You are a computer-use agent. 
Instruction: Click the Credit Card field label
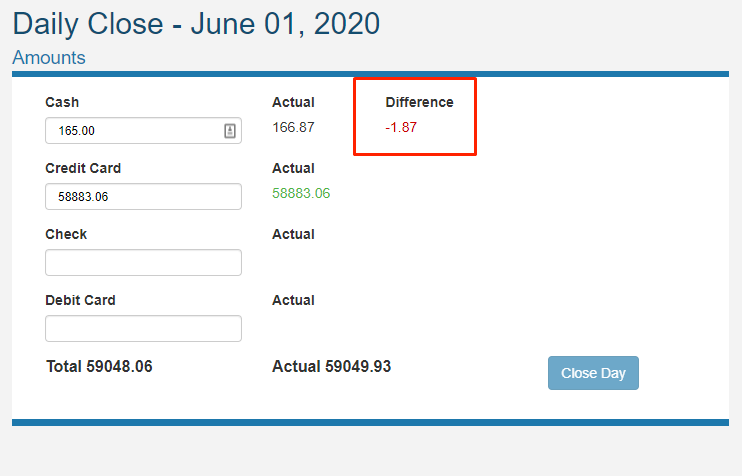click(x=83, y=168)
